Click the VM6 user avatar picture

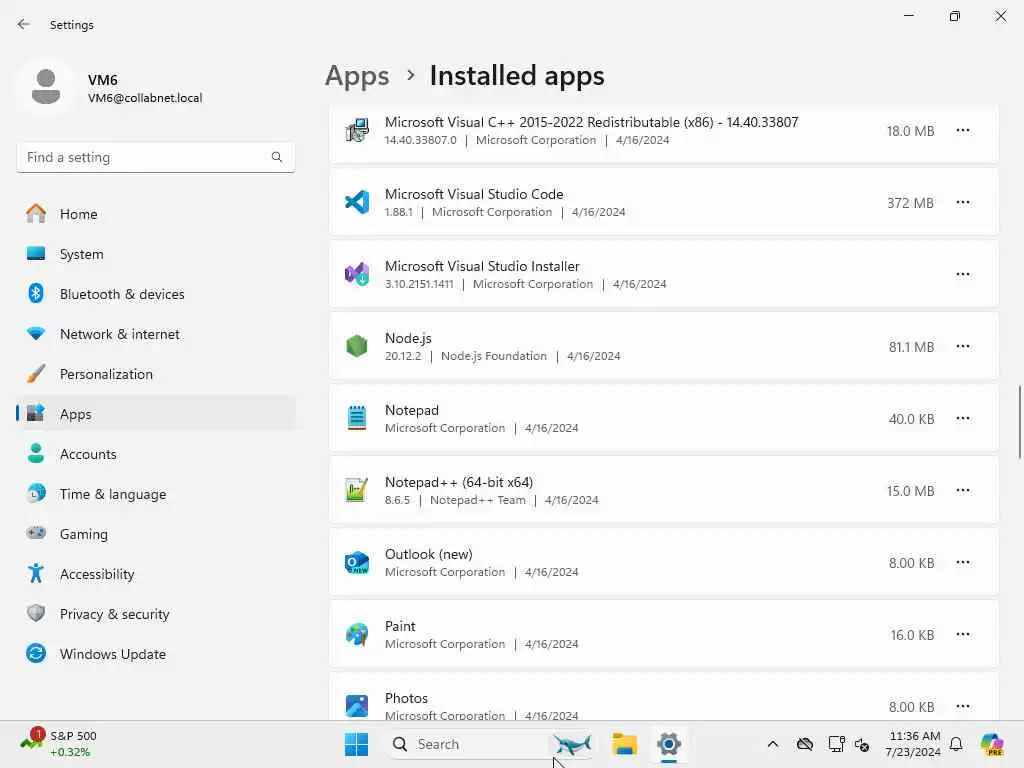click(46, 88)
